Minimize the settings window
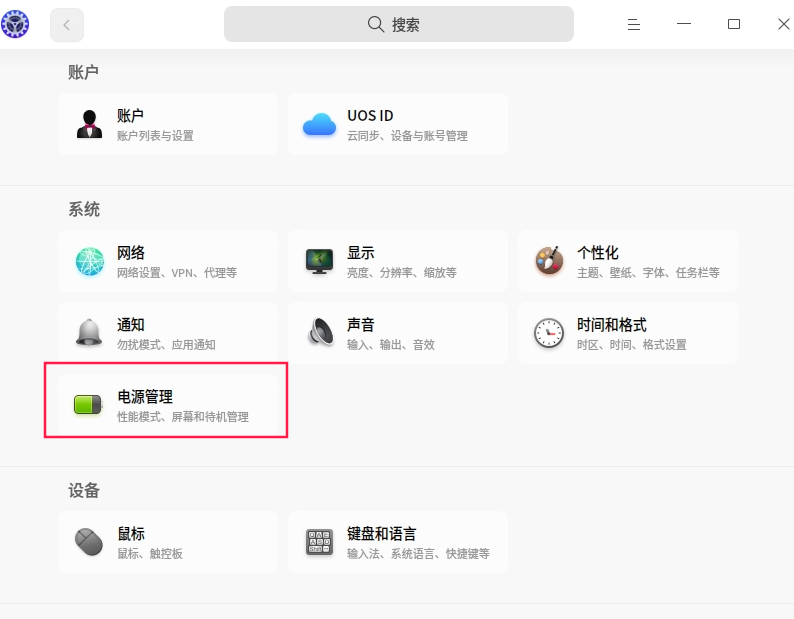The height and width of the screenshot is (619, 794). (684, 24)
